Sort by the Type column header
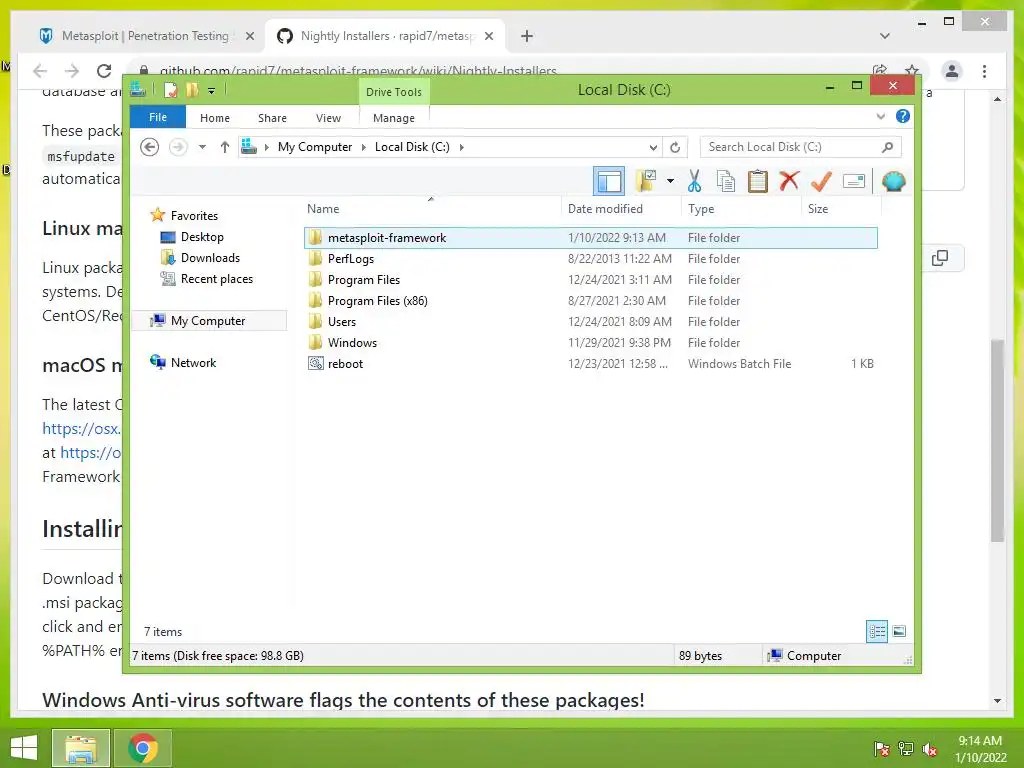This screenshot has height=768, width=1024. [x=741, y=208]
